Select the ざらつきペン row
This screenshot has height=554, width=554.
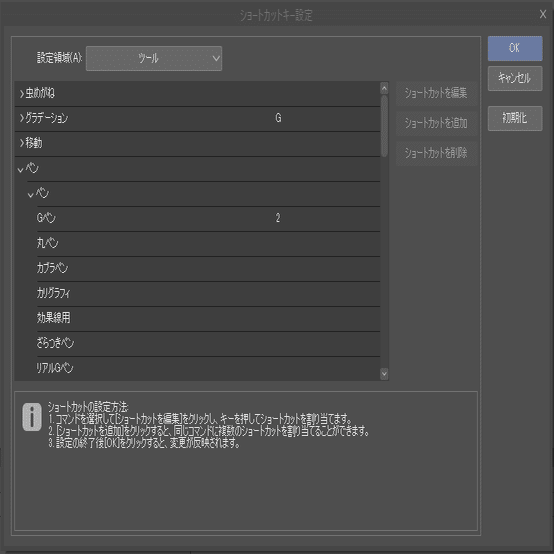pyautogui.click(x=208, y=344)
